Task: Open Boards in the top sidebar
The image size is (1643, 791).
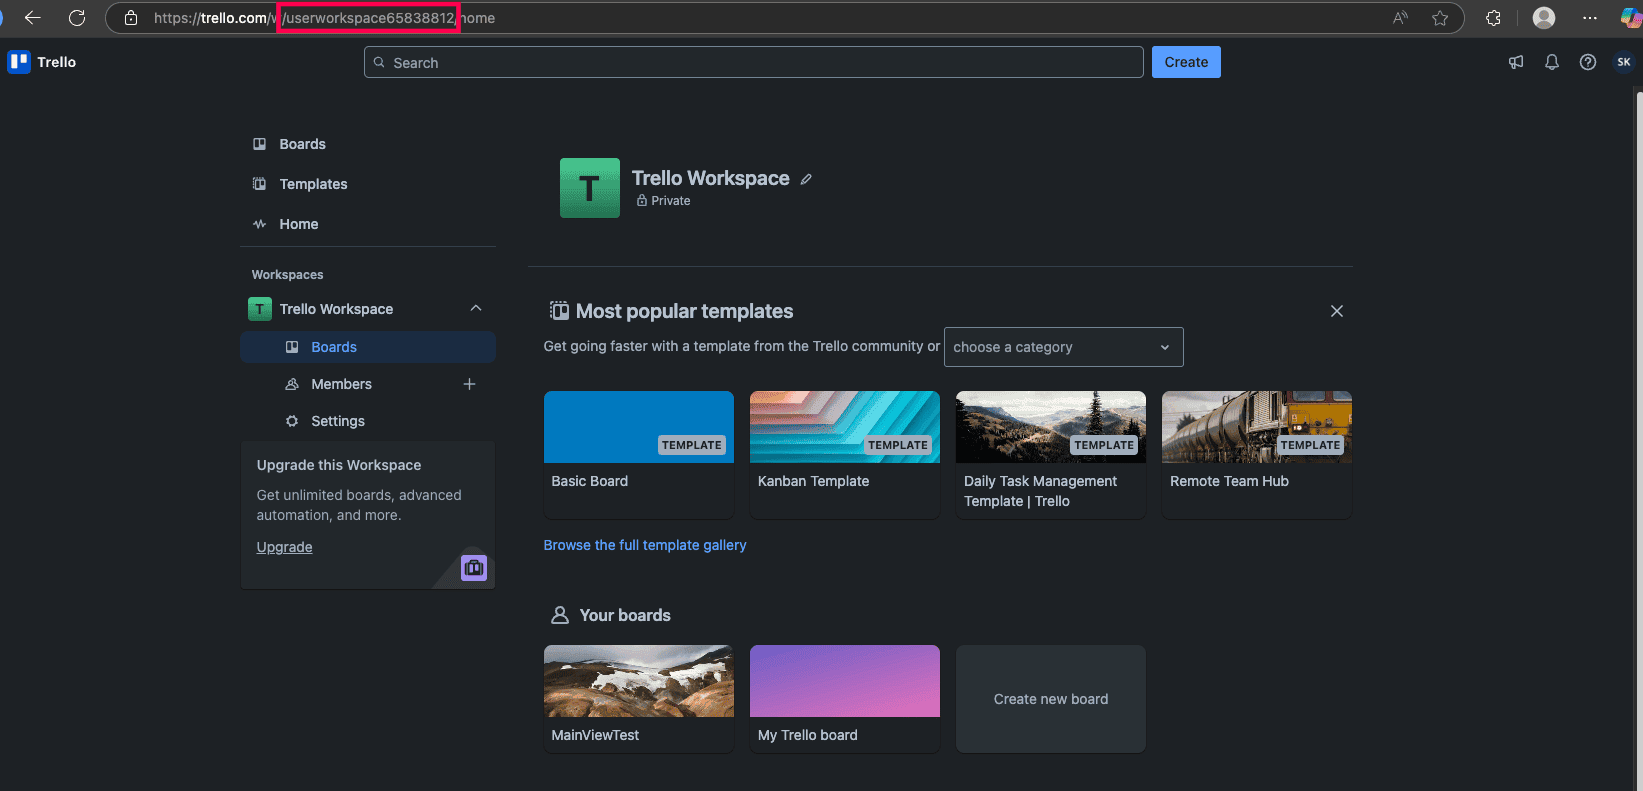Action: [x=368, y=144]
